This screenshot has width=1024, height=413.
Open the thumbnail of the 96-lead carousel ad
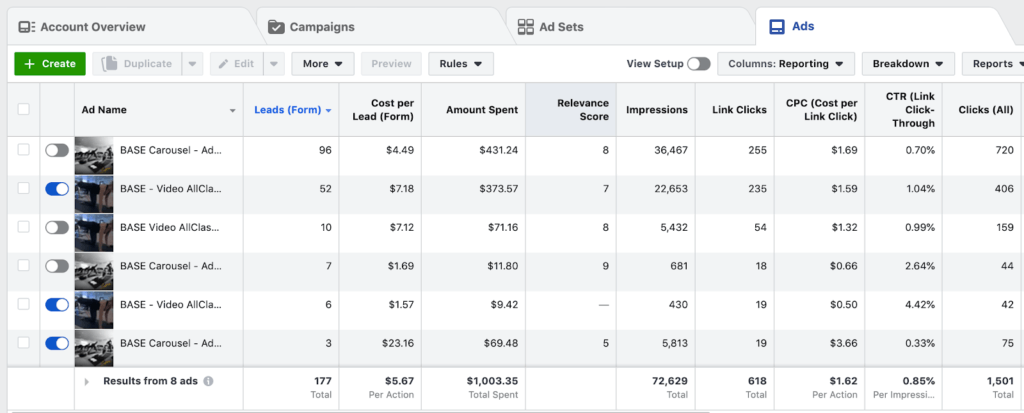click(94, 150)
